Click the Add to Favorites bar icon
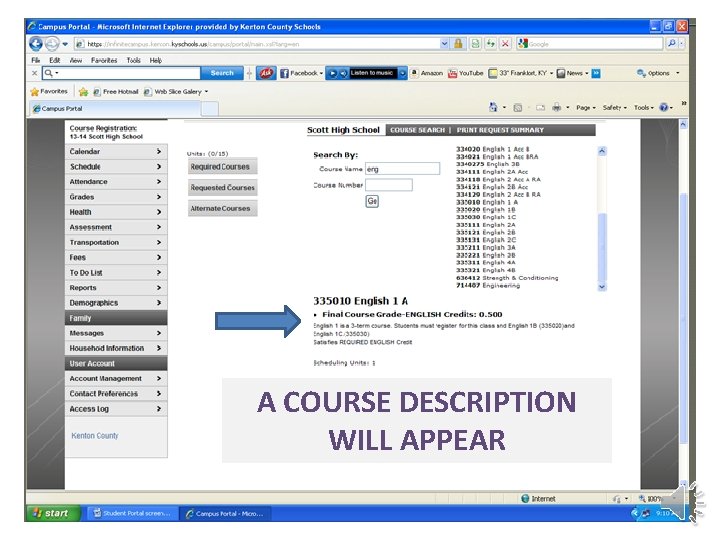 83,92
